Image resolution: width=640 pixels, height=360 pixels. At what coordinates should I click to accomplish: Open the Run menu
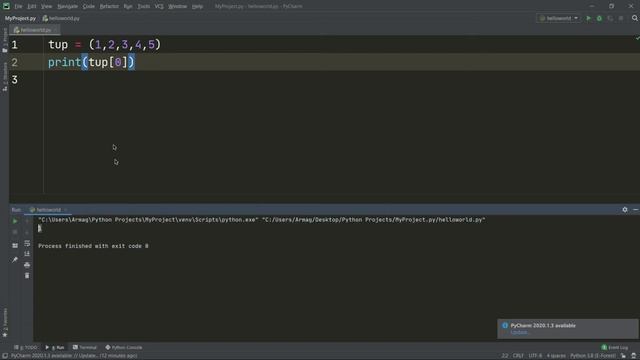pos(128,7)
